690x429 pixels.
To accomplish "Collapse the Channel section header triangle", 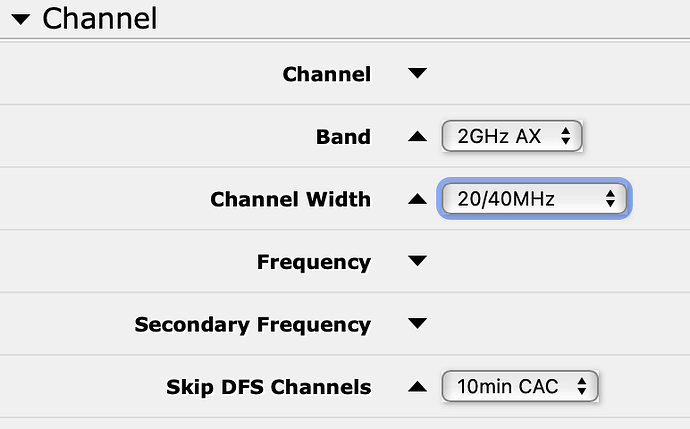I will point(20,18).
